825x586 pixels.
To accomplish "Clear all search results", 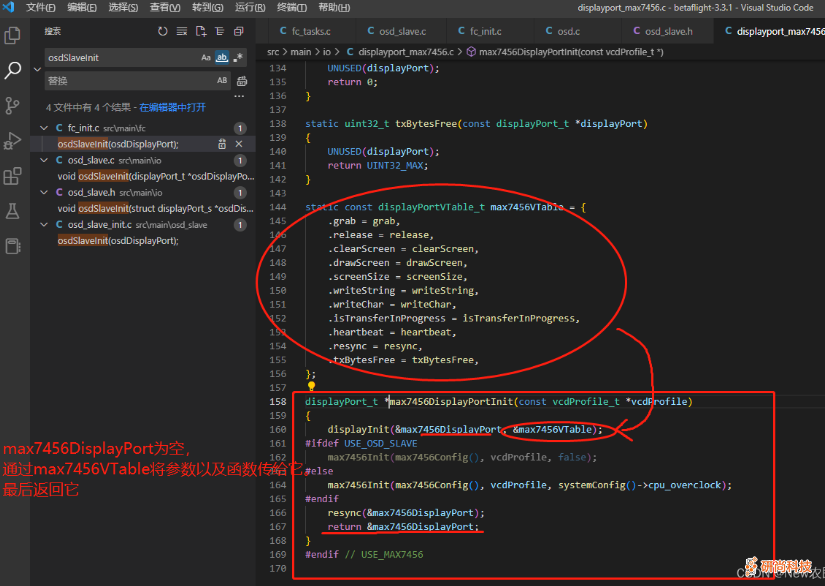I will pyautogui.click(x=181, y=32).
